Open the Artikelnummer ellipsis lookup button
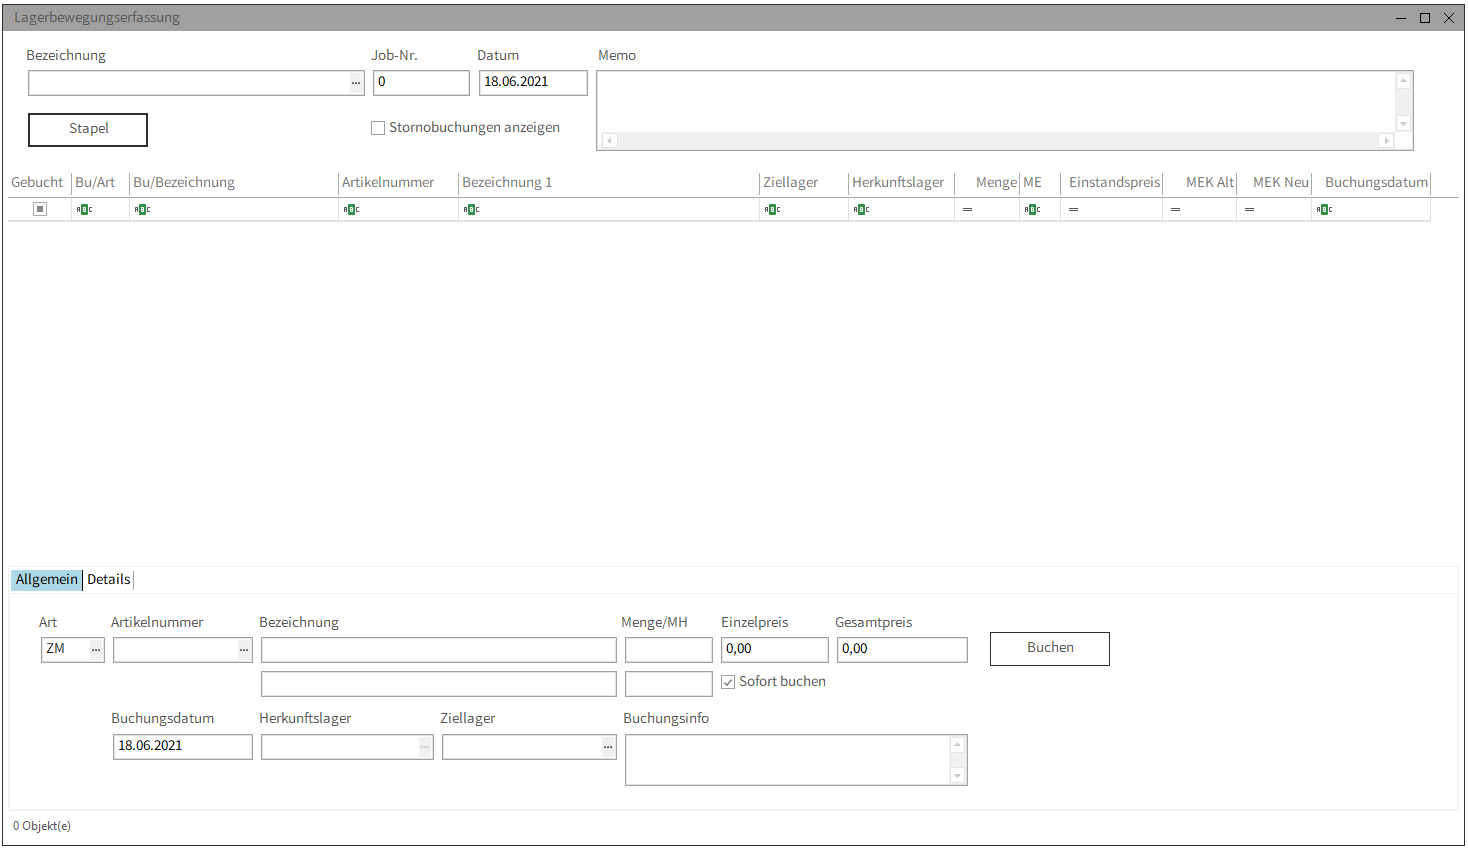The height and width of the screenshot is (849, 1468). (x=244, y=650)
